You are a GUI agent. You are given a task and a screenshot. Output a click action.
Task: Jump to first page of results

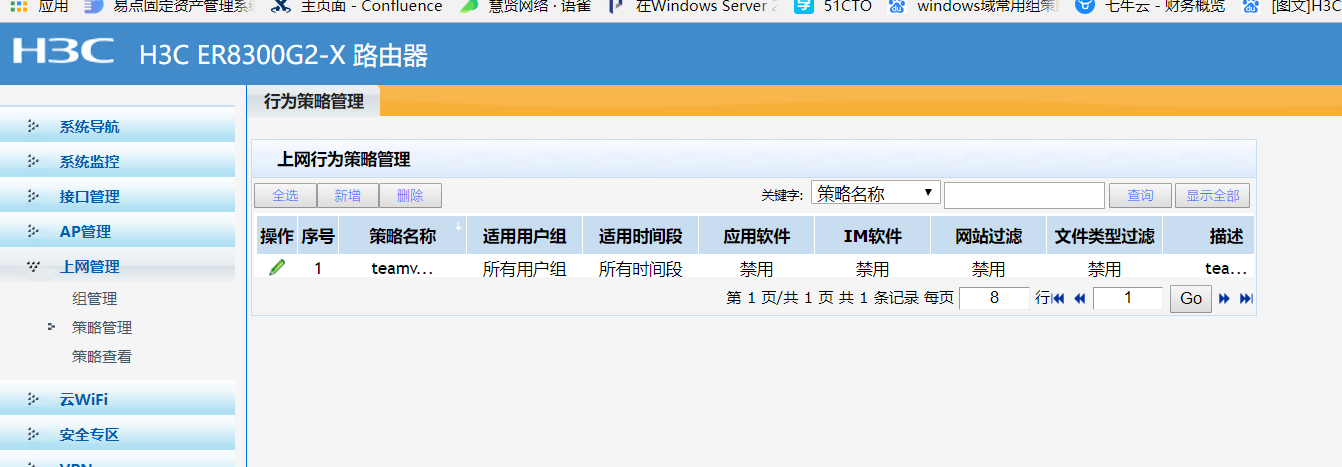click(1058, 298)
